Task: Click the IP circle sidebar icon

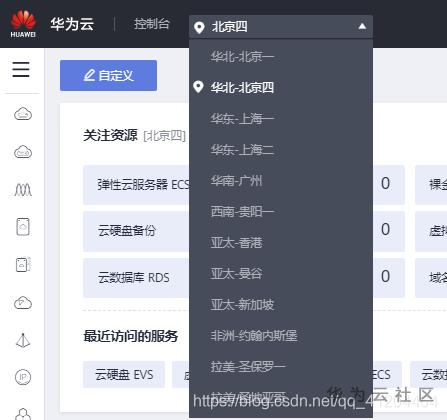Action: (x=23, y=377)
